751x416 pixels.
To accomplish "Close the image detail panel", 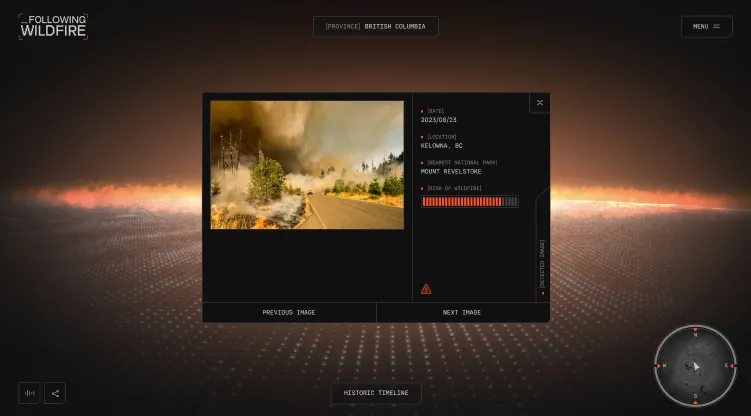I will [x=540, y=102].
